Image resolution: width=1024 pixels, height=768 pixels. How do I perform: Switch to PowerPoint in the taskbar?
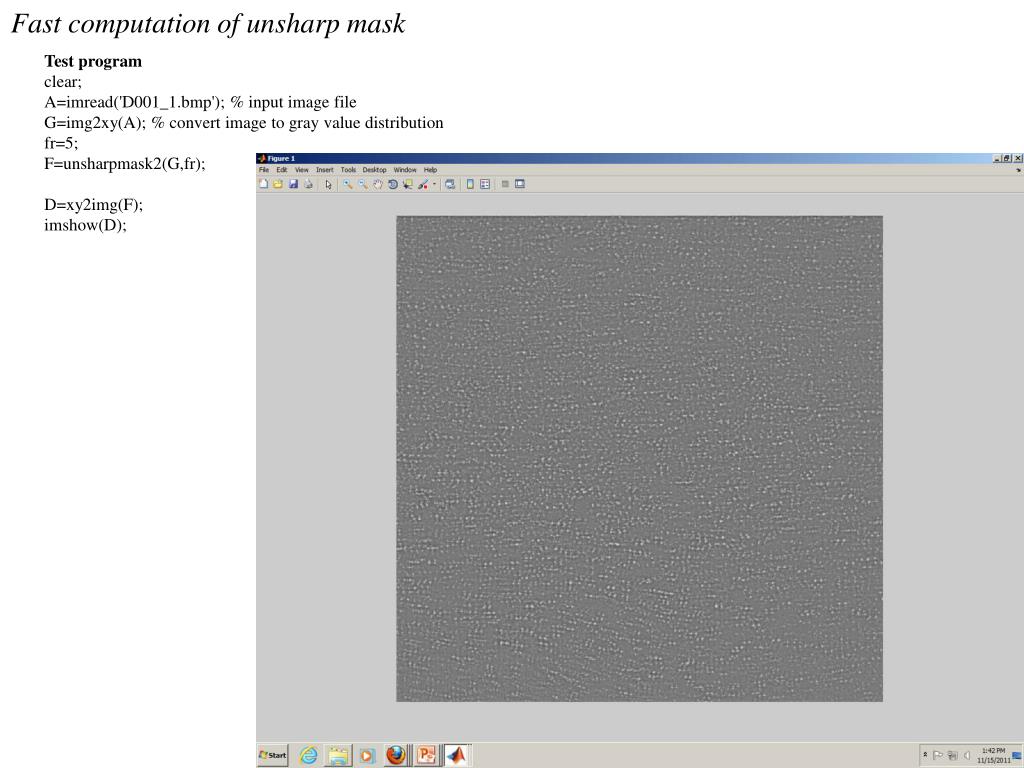pos(426,756)
